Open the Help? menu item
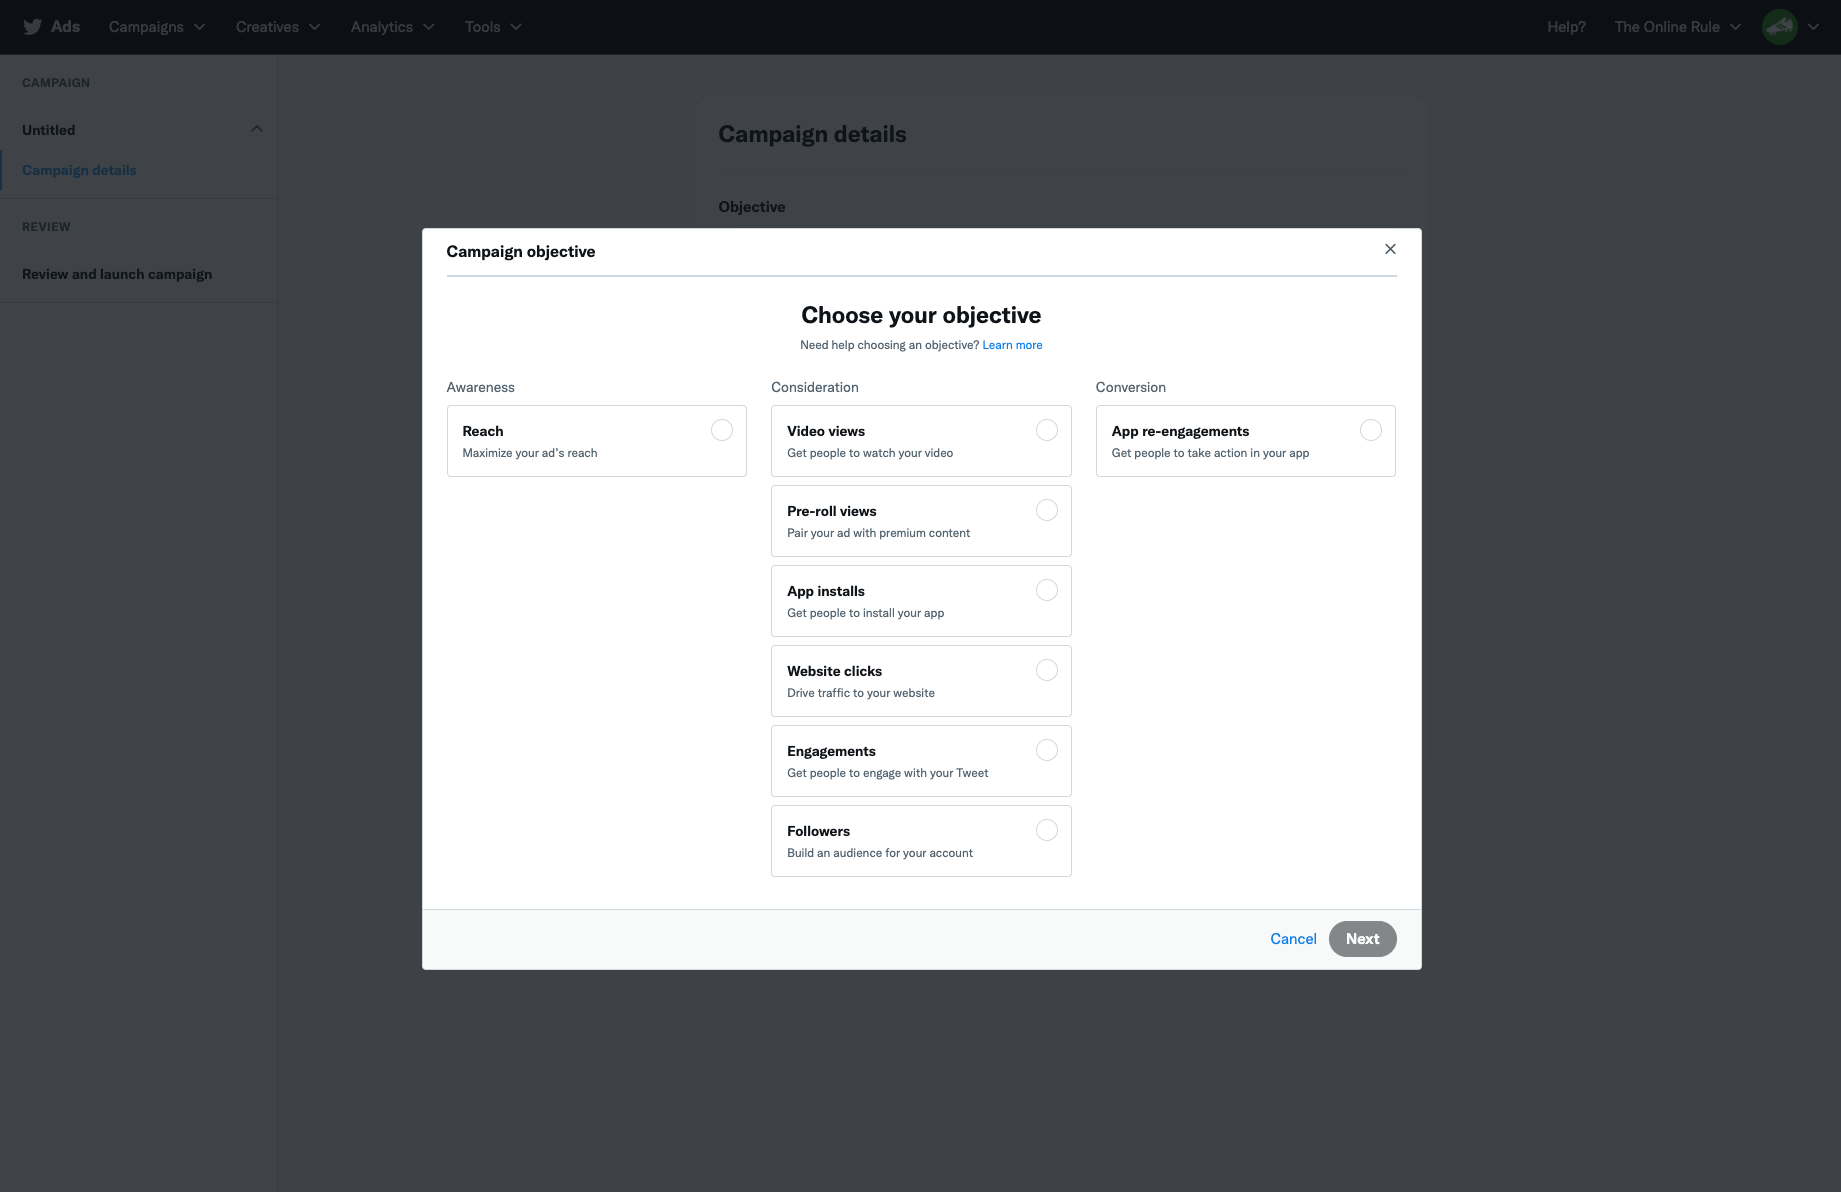The width and height of the screenshot is (1841, 1192). pyautogui.click(x=1566, y=27)
